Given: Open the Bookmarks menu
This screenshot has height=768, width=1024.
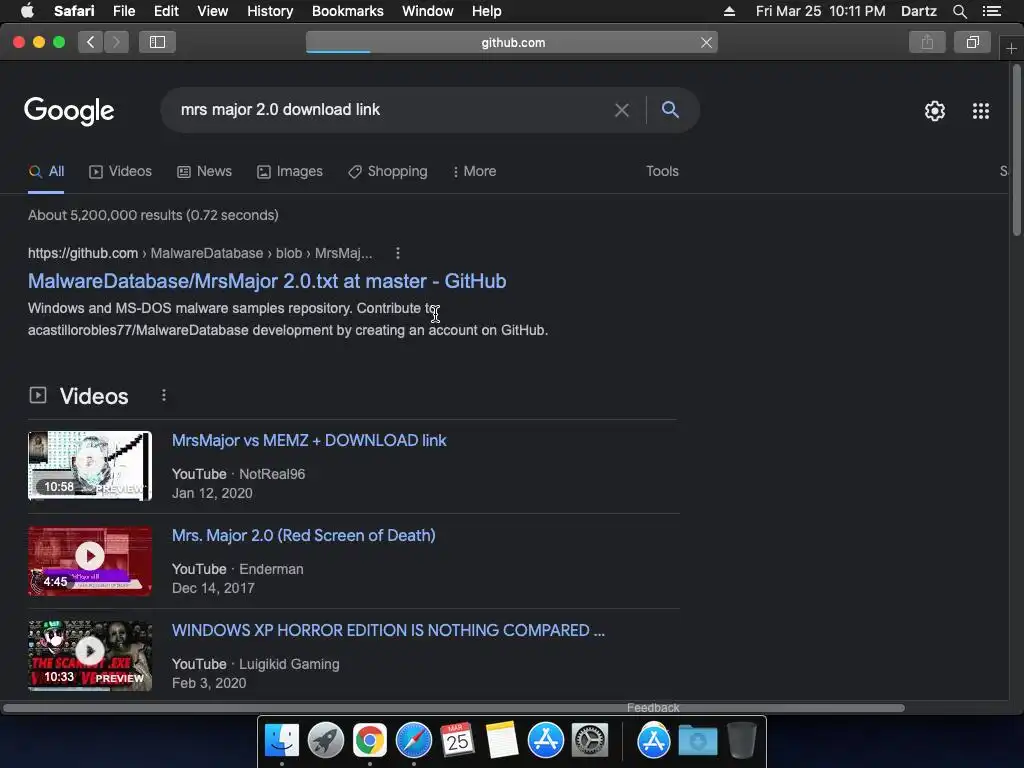Looking at the screenshot, I should click(x=347, y=11).
